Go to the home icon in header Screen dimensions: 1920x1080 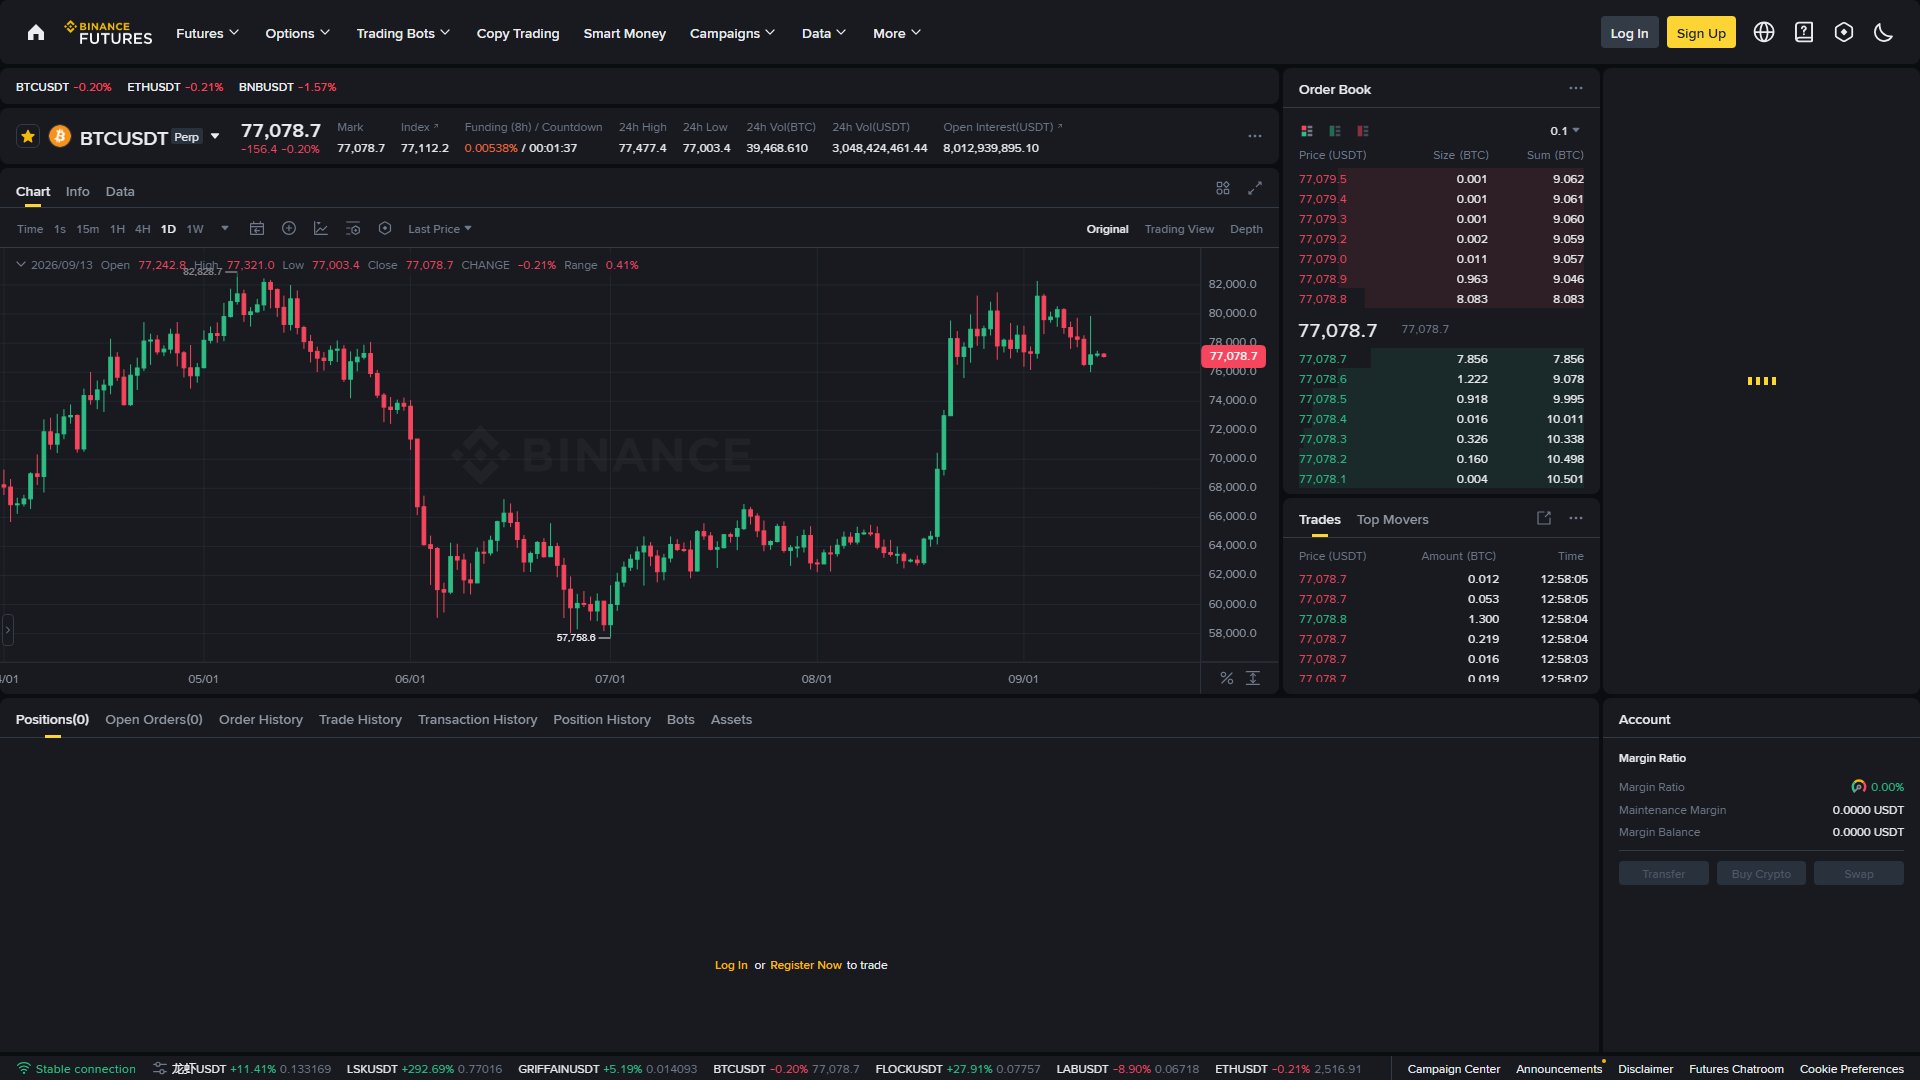click(x=36, y=33)
